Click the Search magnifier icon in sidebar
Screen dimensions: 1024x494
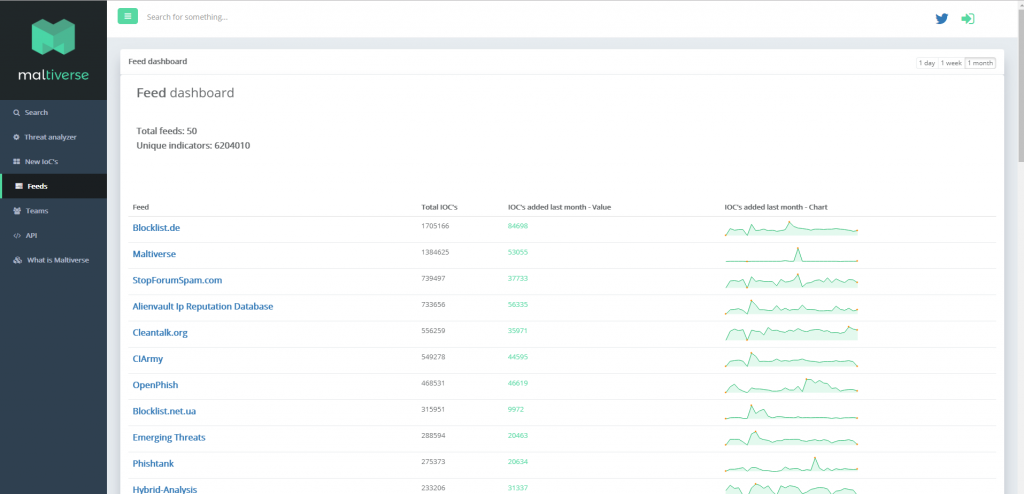[x=17, y=112]
